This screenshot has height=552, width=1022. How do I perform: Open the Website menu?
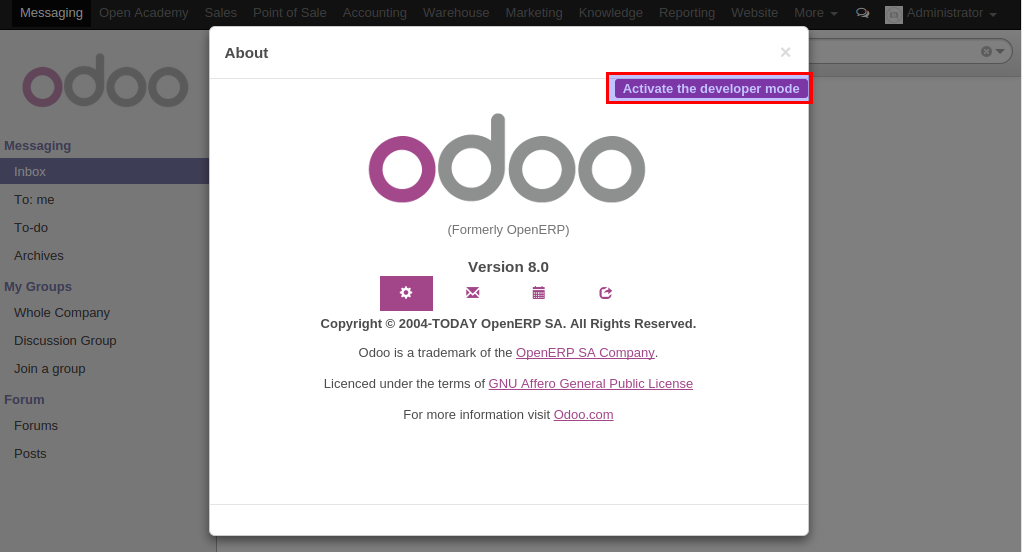[x=754, y=13]
